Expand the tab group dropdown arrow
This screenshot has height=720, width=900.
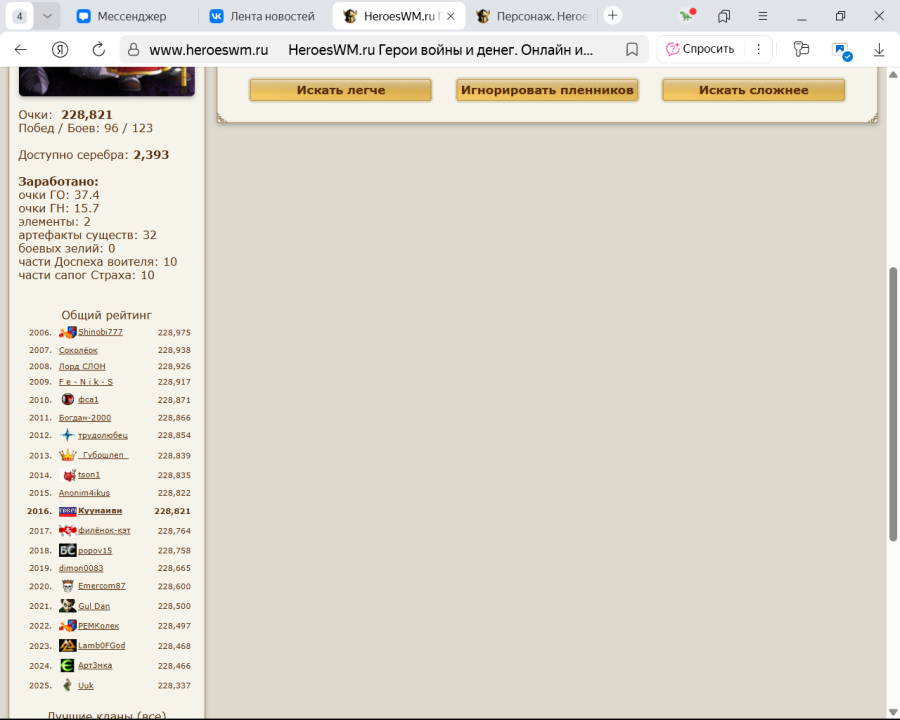47,16
